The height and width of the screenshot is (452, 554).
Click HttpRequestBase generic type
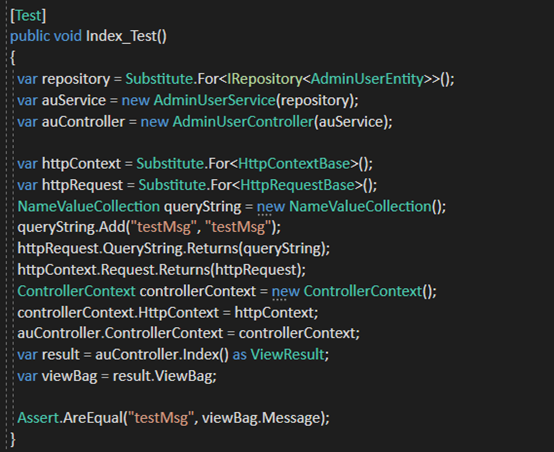(297, 185)
